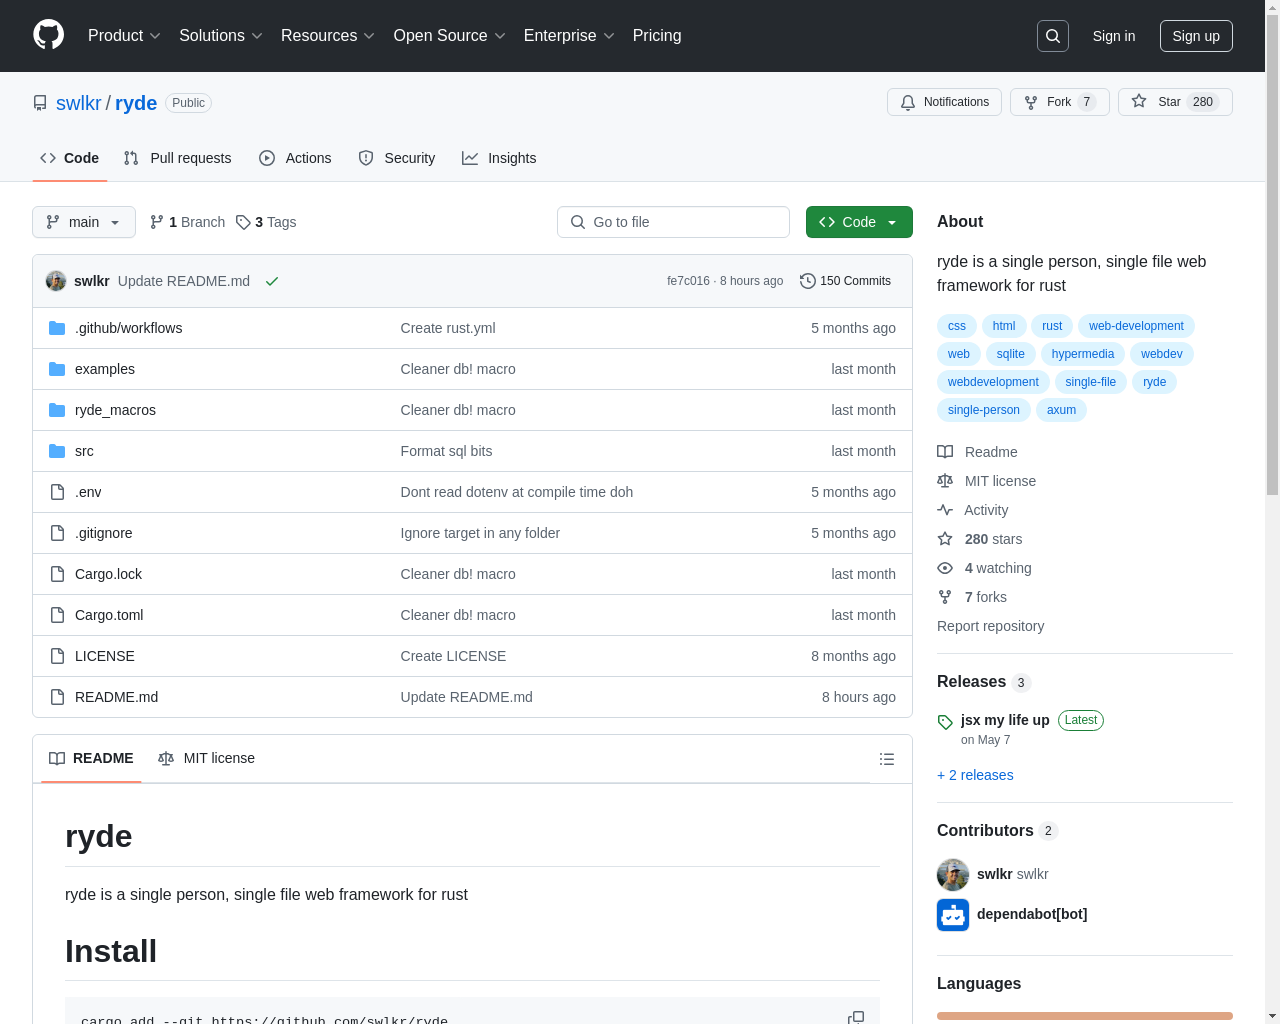Image resolution: width=1280 pixels, height=1024 pixels.
Task: Open 150 Commits history
Action: (x=845, y=281)
